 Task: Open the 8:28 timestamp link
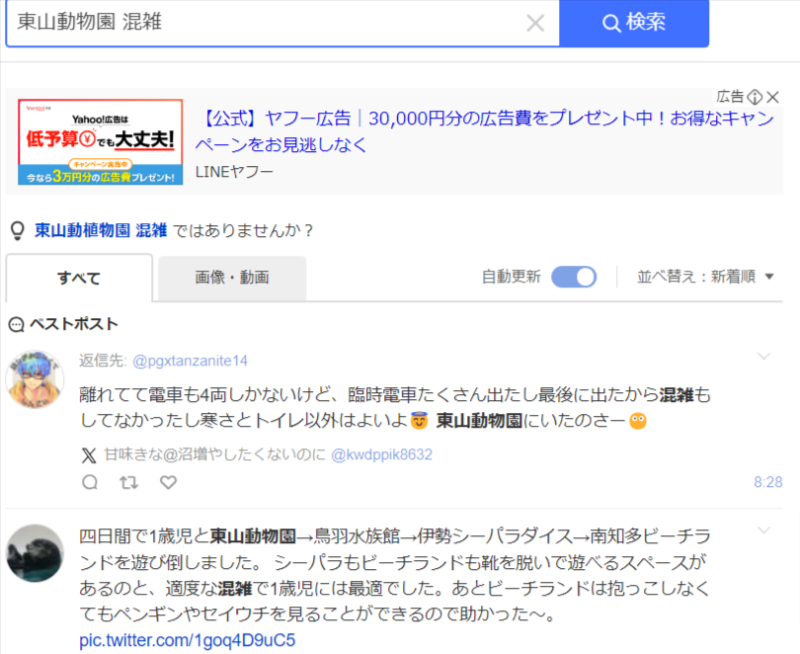point(768,482)
